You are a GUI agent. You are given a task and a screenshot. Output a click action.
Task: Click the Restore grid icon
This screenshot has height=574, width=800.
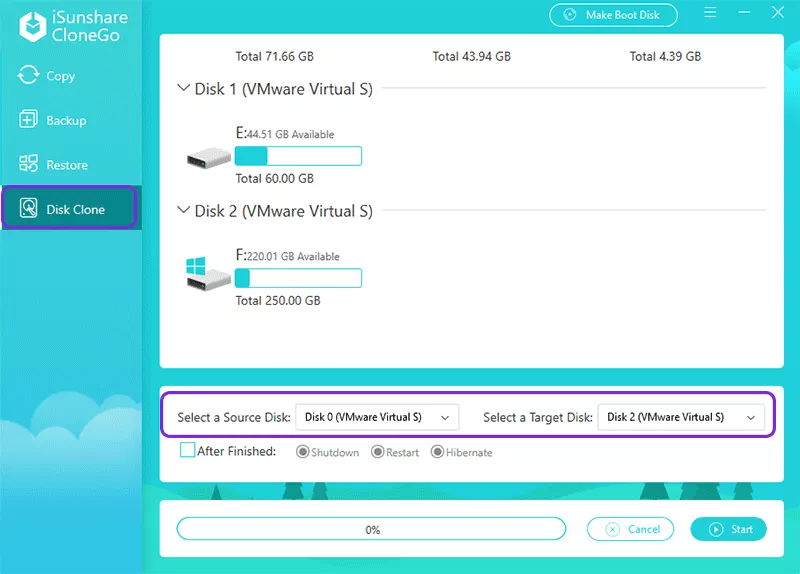[x=28, y=164]
